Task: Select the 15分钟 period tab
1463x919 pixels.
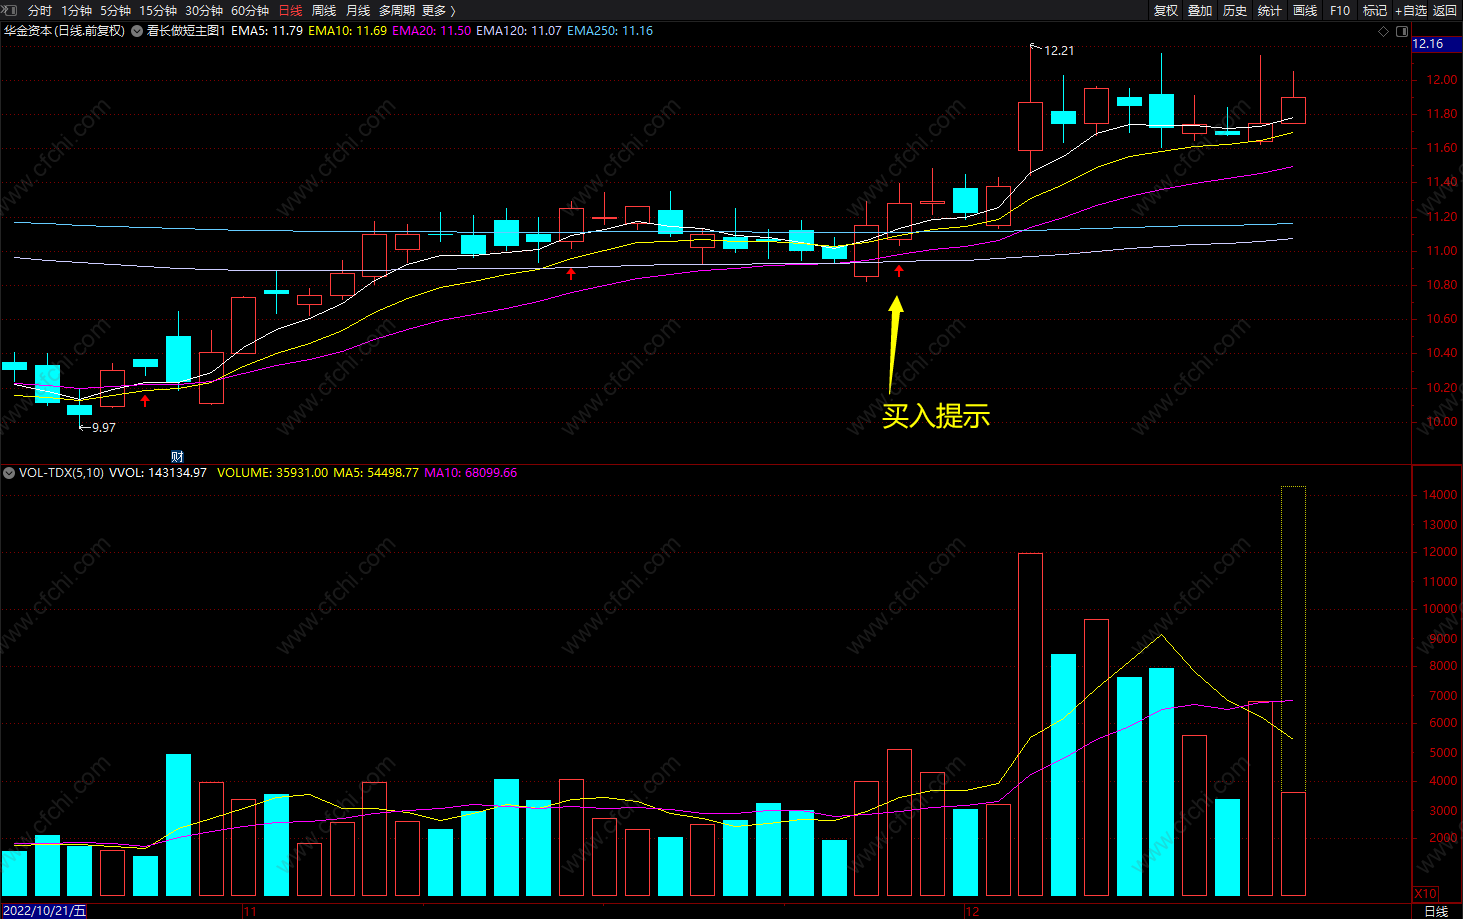Action: pos(158,10)
